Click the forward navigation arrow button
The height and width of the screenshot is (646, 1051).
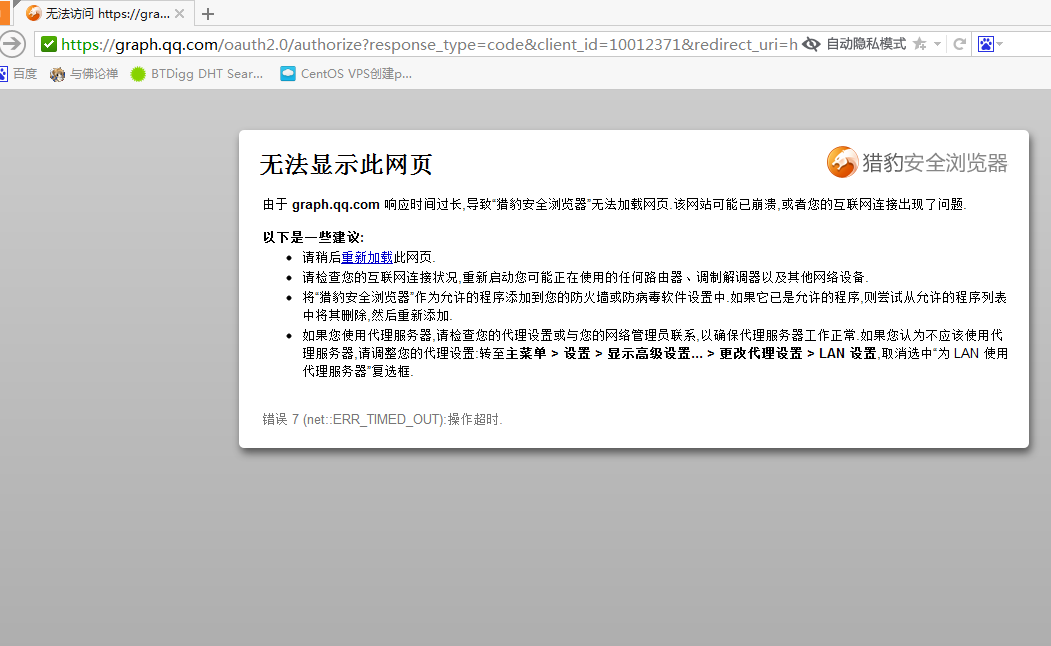pos(11,44)
